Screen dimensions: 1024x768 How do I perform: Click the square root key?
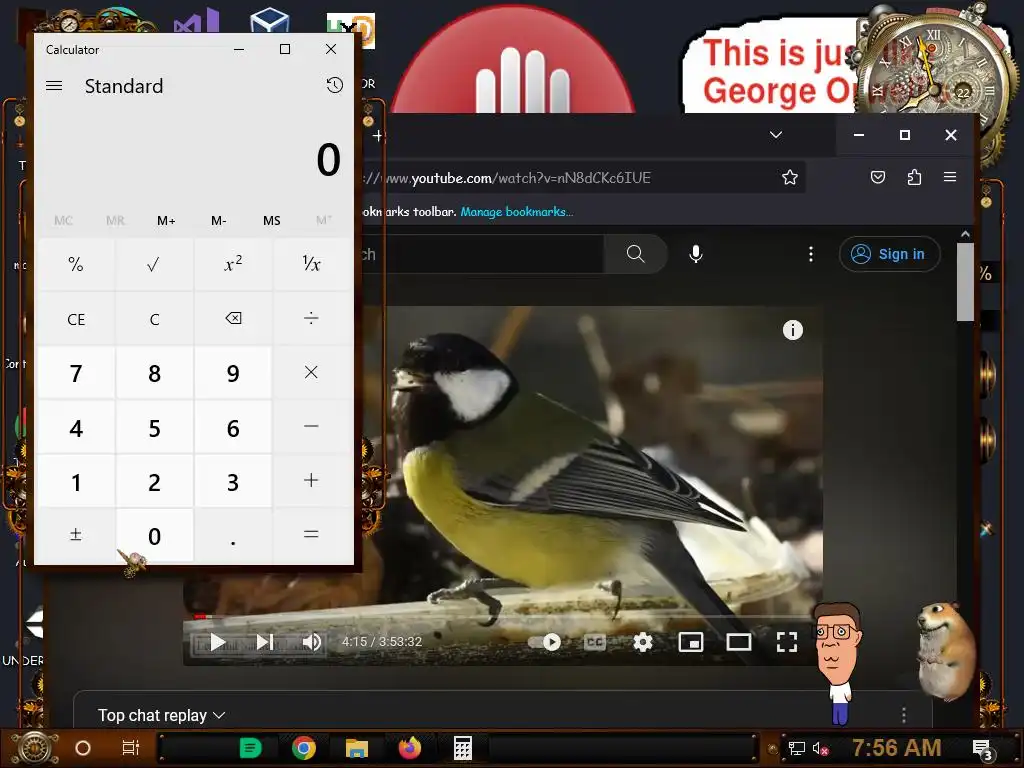(154, 264)
